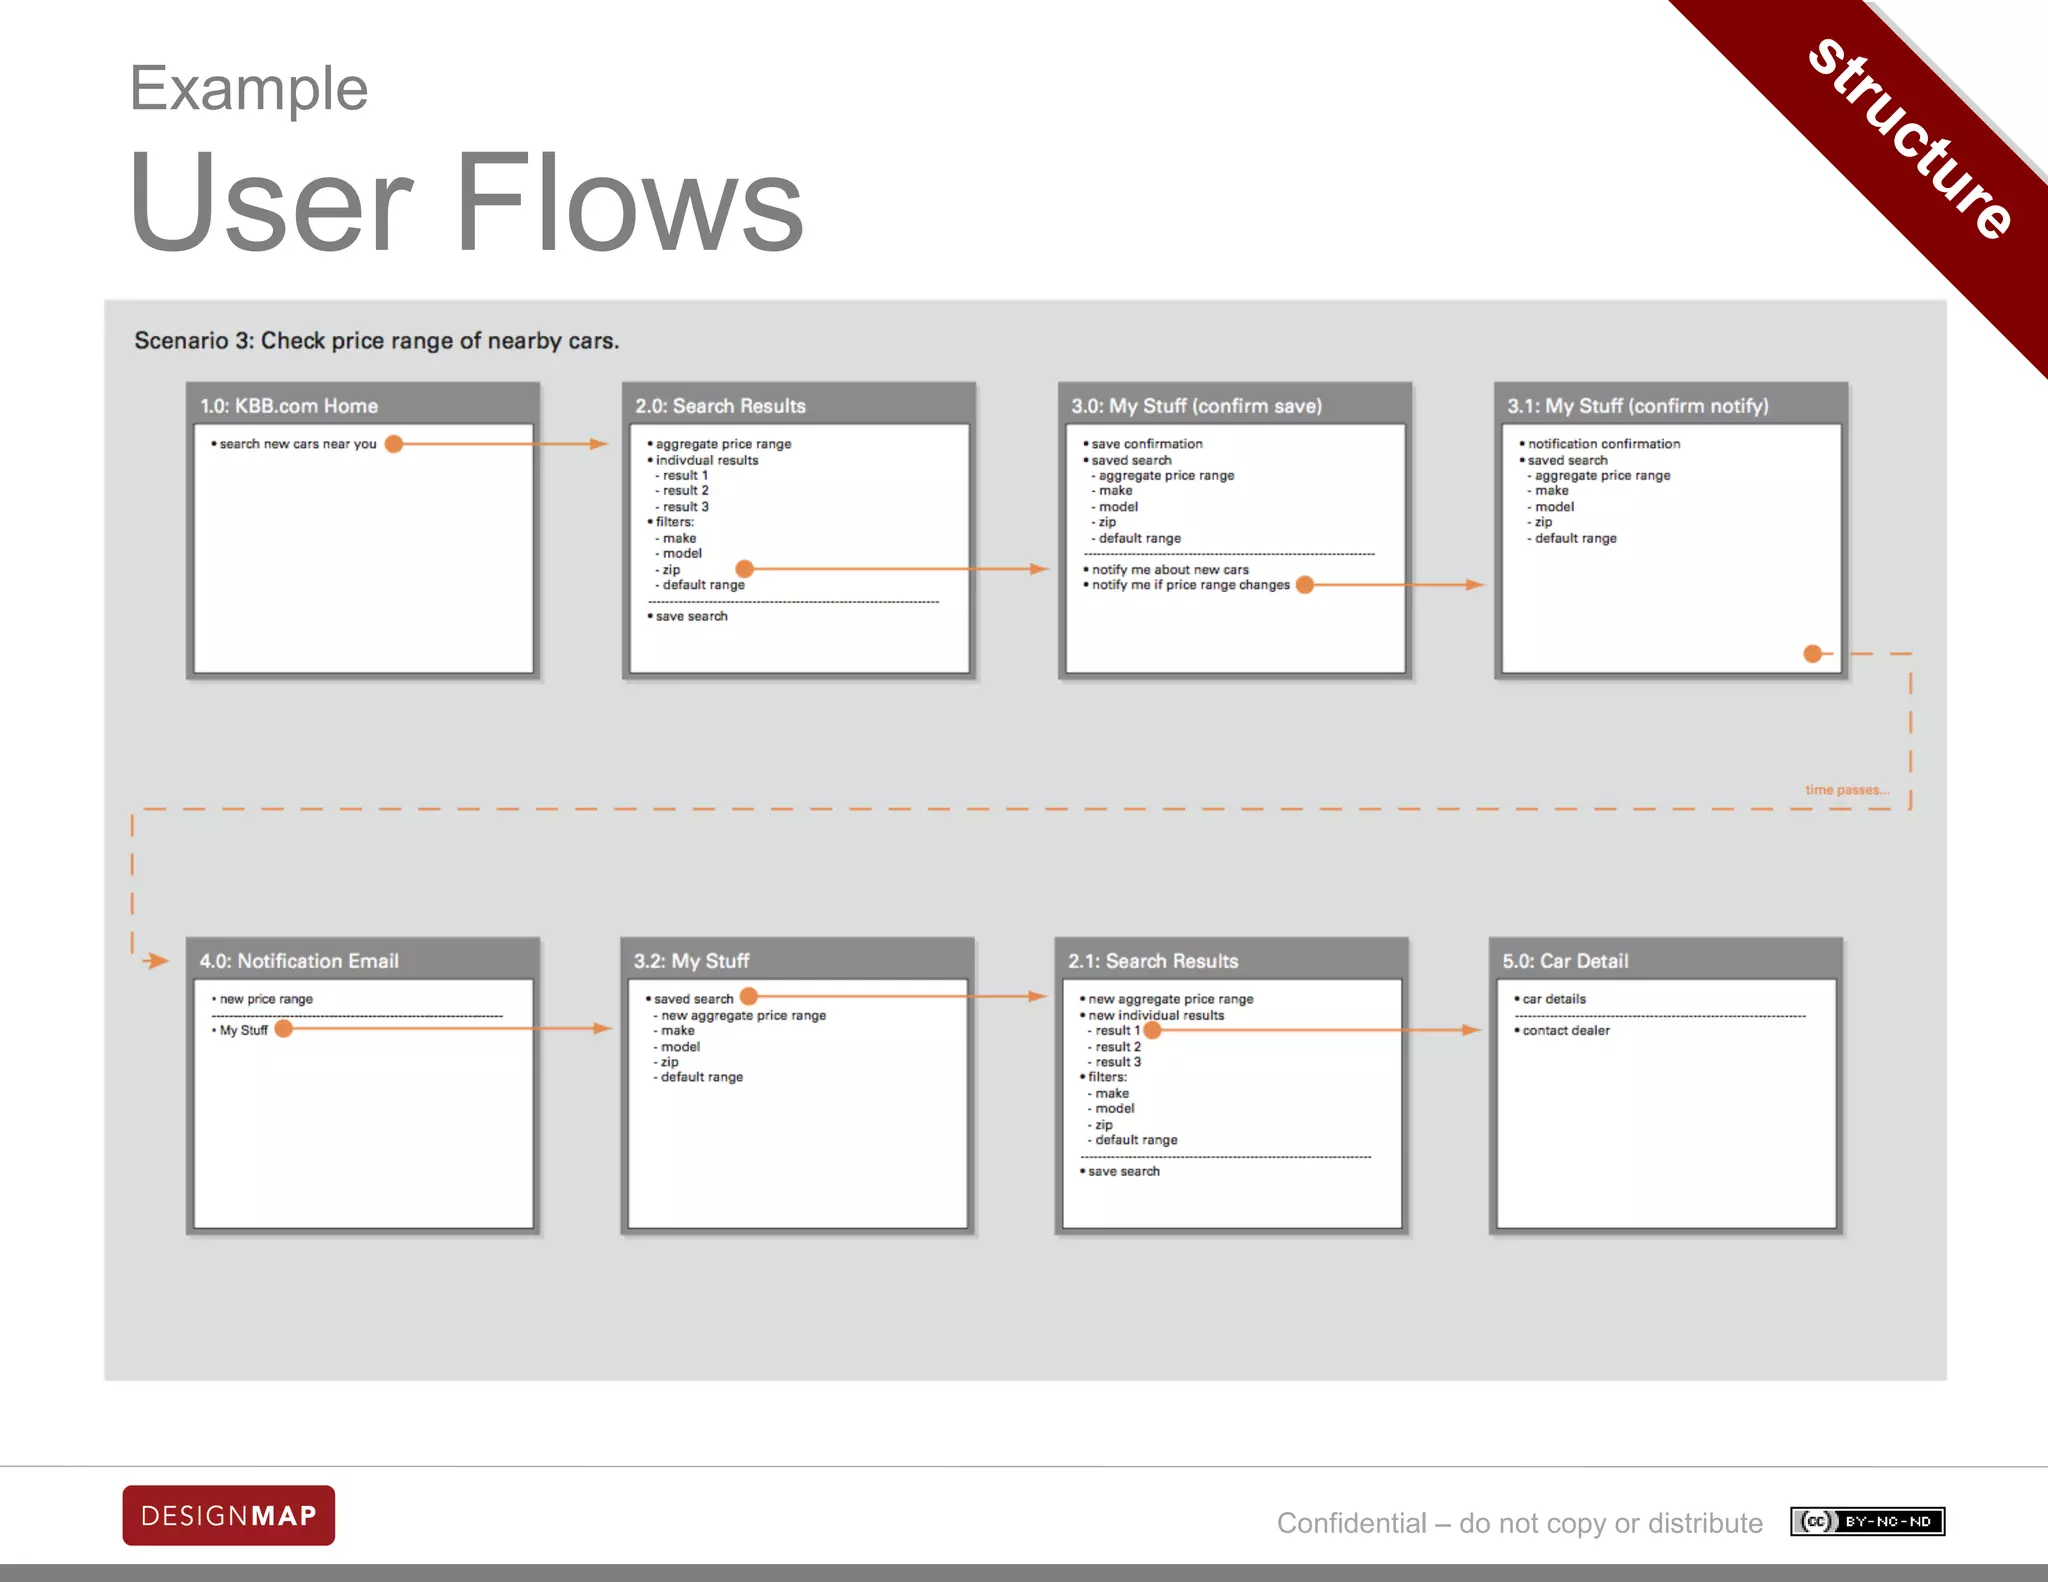This screenshot has height=1582, width=2048.
Task: Click the Creative Commons BY-NC-ND license badge
Action: [1867, 1521]
